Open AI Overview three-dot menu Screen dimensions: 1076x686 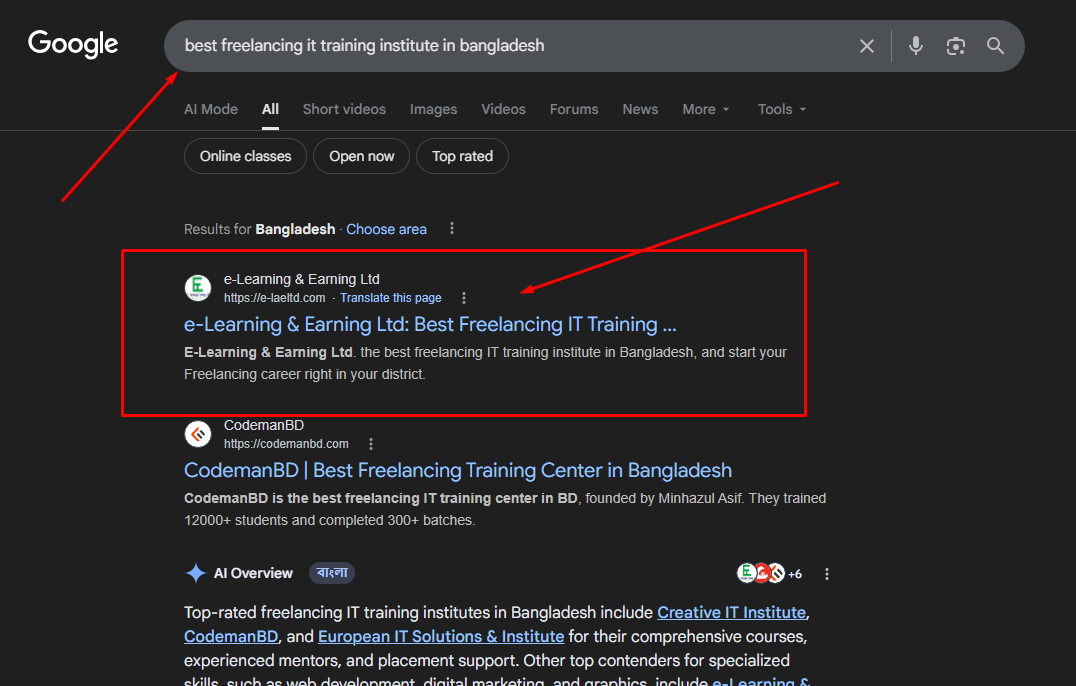pyautogui.click(x=826, y=573)
